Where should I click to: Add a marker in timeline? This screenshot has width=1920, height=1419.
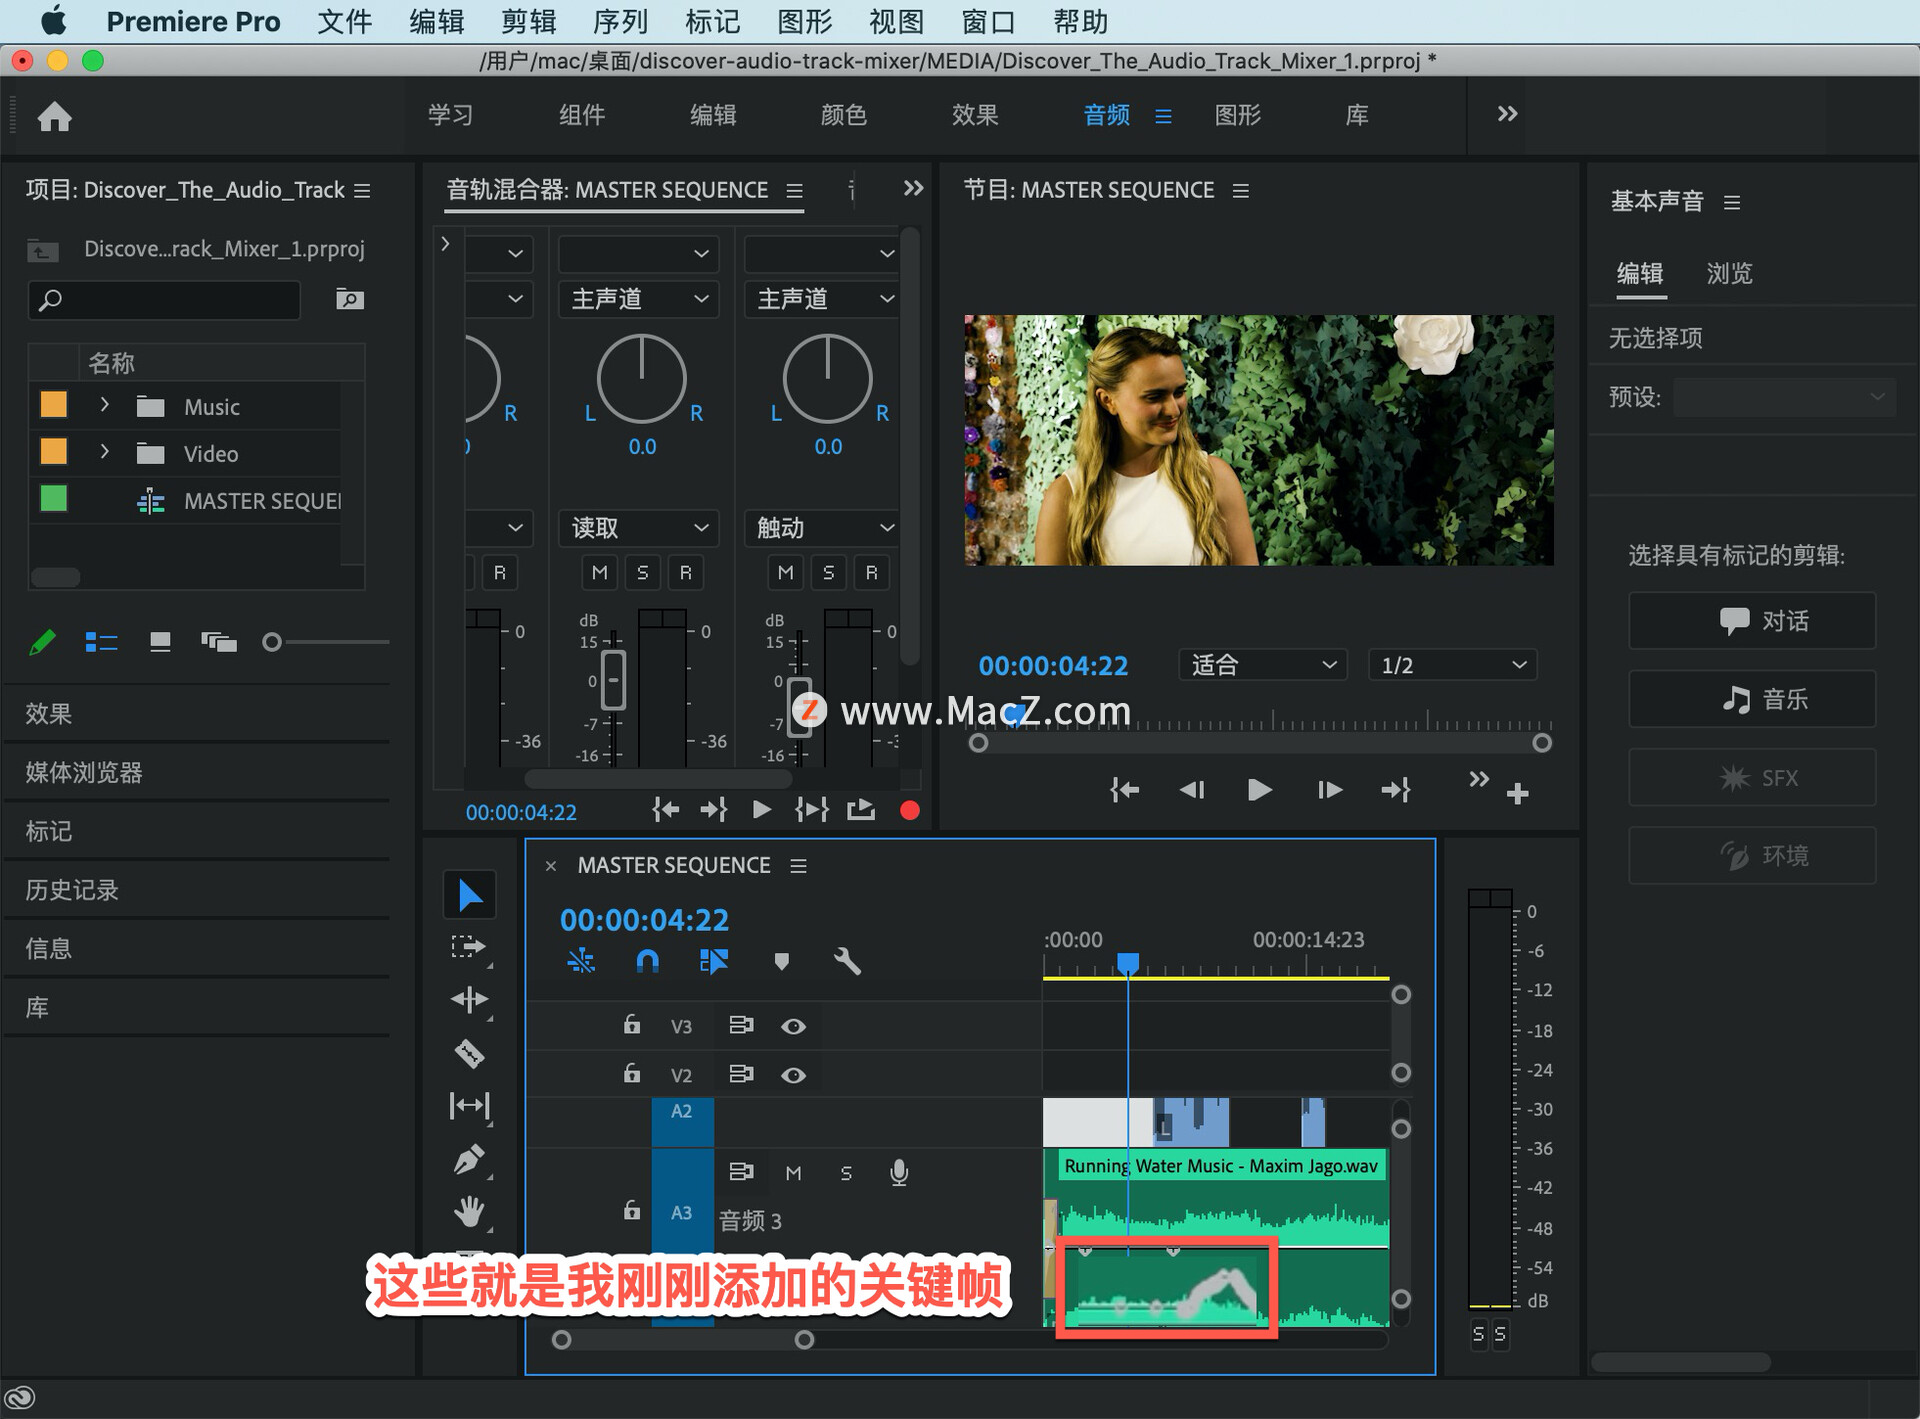(x=781, y=962)
